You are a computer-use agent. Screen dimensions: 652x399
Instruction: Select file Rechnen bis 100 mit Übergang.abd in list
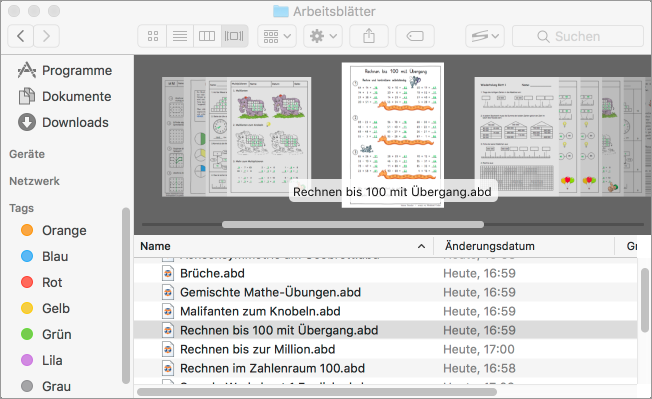385,330
